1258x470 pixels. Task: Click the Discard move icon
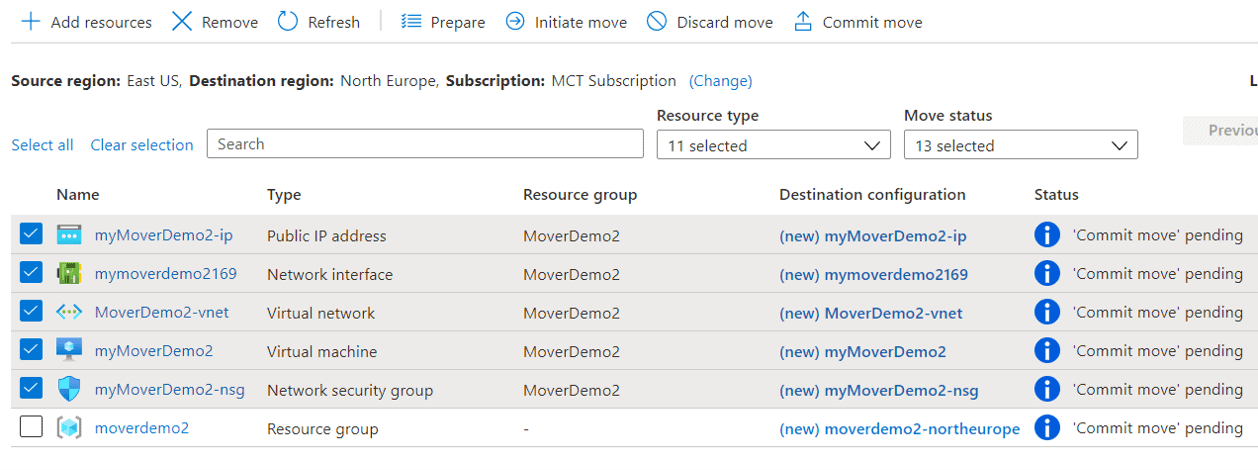[x=657, y=22]
